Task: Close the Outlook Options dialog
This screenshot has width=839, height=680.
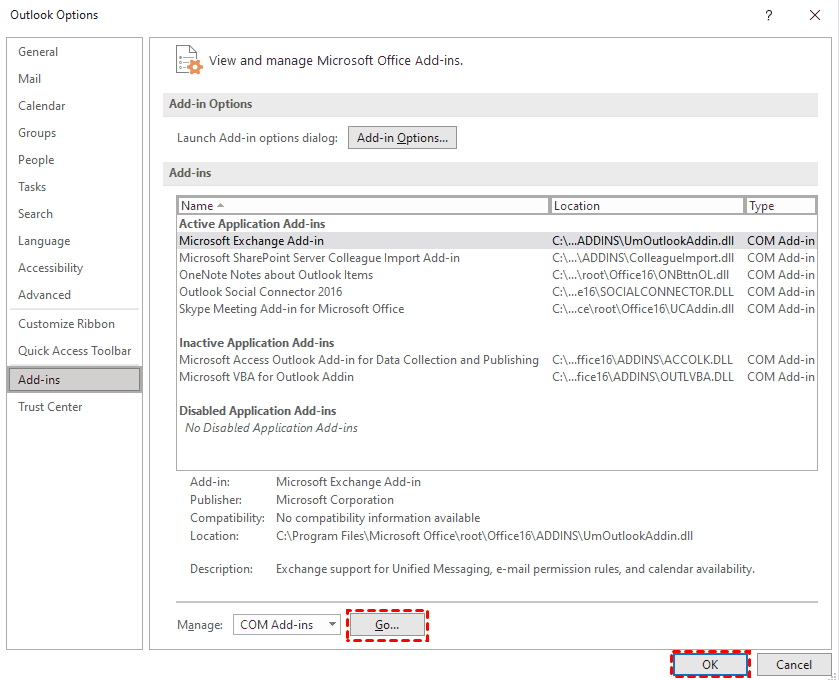Action: point(814,15)
